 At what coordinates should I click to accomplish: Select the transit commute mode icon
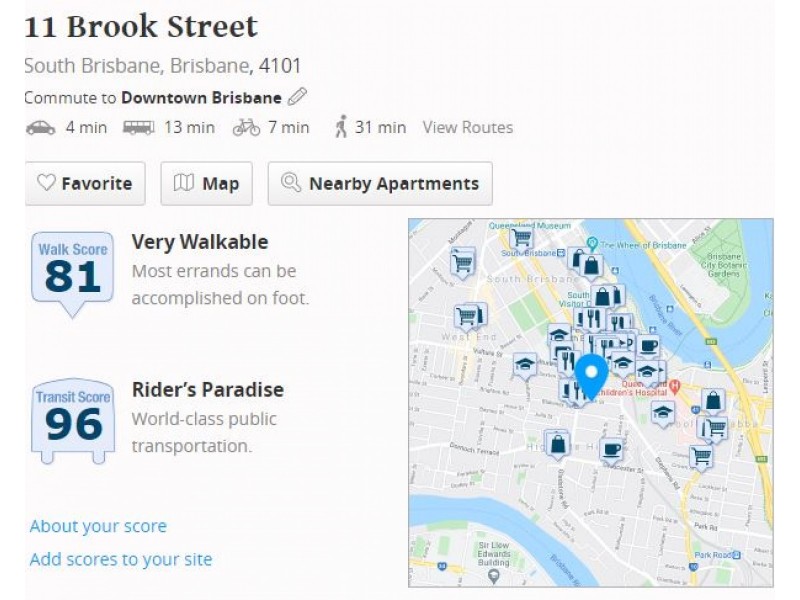pos(140,127)
